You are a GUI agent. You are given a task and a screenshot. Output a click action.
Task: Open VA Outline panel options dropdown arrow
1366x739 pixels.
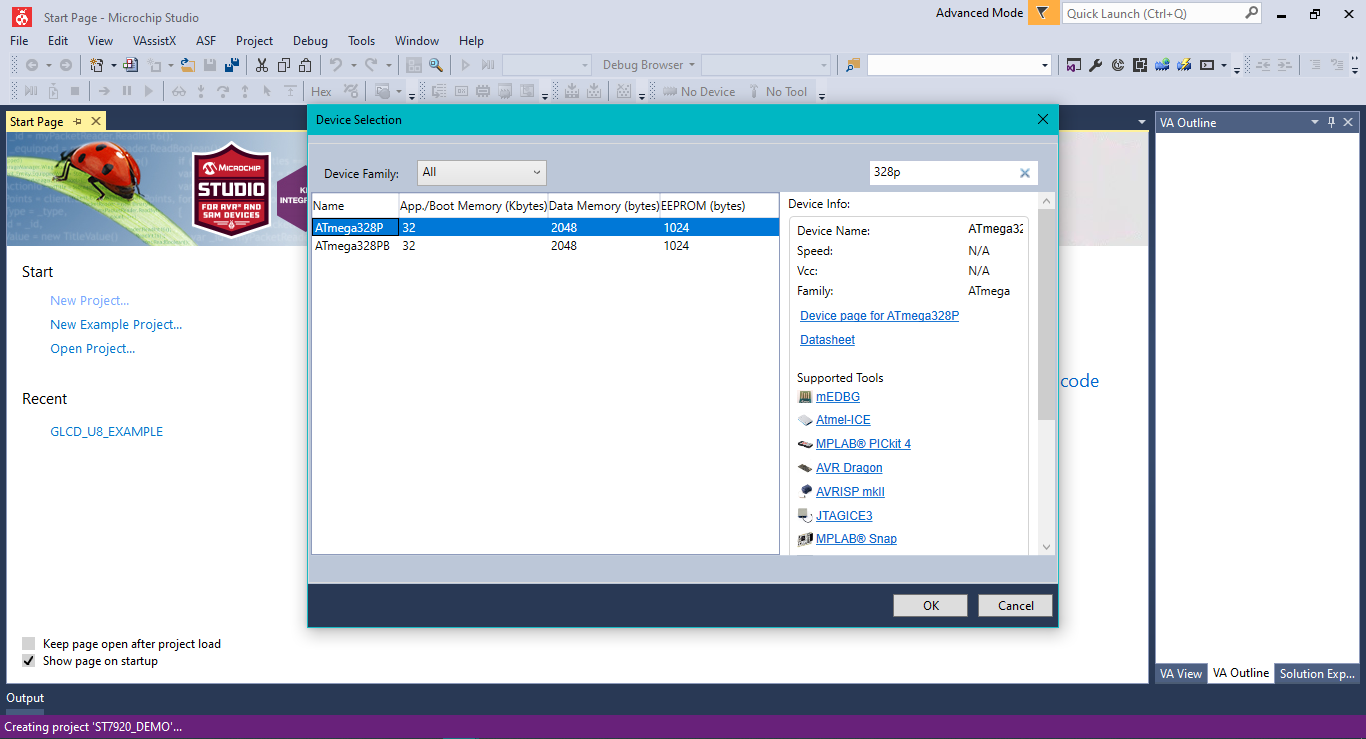coord(1315,122)
